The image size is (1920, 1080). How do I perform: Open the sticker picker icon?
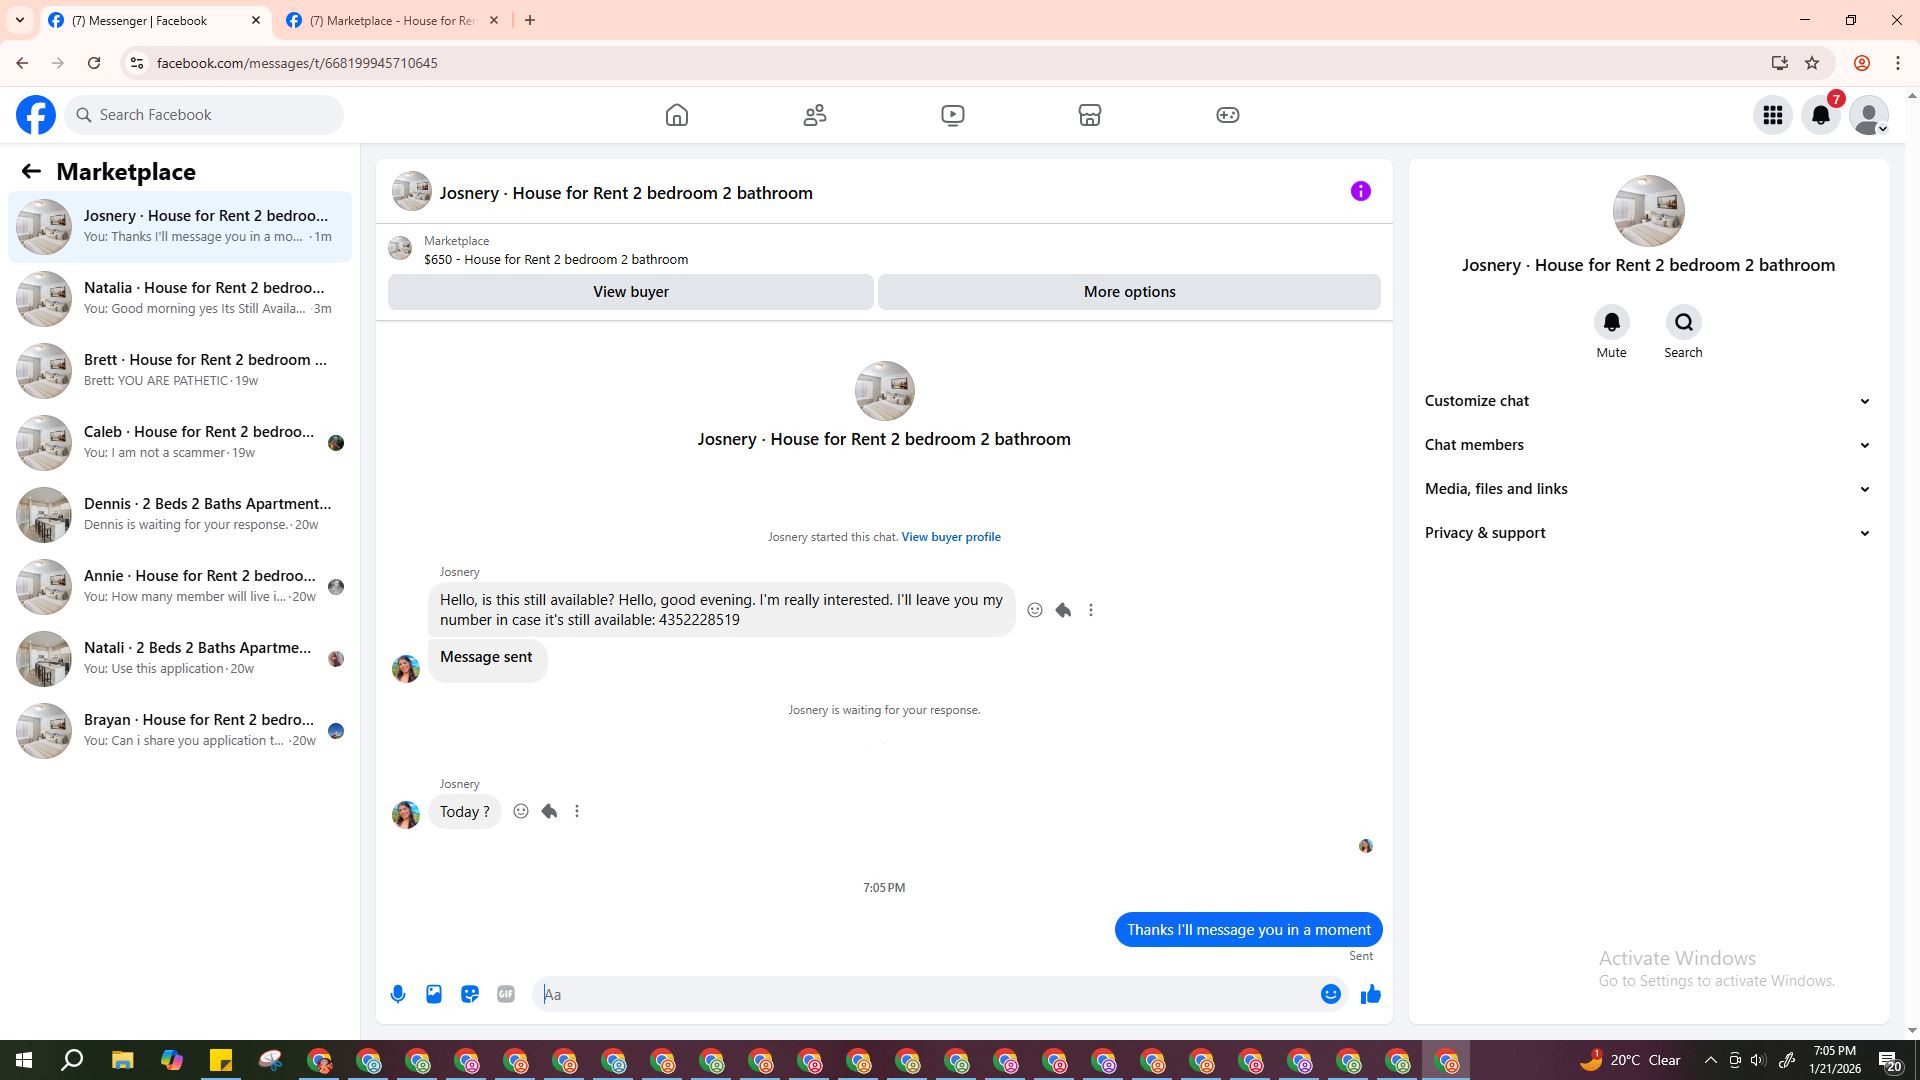470,994
